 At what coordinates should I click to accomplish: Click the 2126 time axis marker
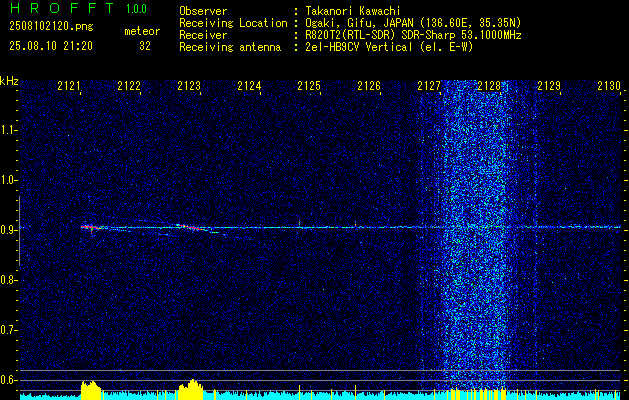(369, 85)
